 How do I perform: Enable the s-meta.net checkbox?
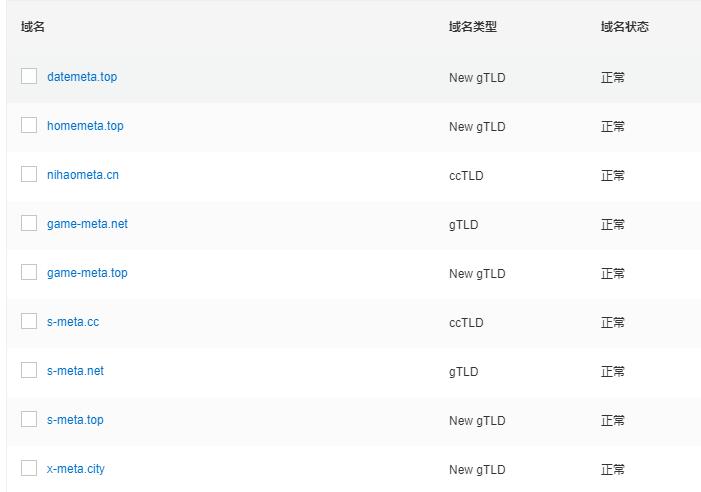tap(29, 370)
